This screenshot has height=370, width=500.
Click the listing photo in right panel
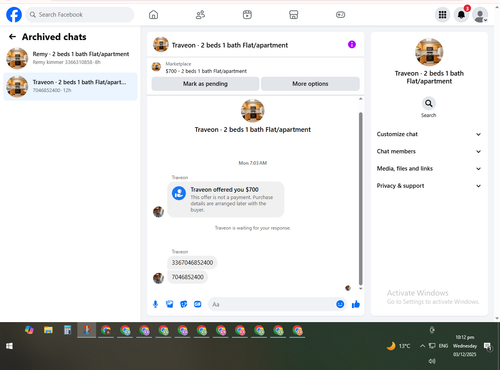click(x=429, y=52)
